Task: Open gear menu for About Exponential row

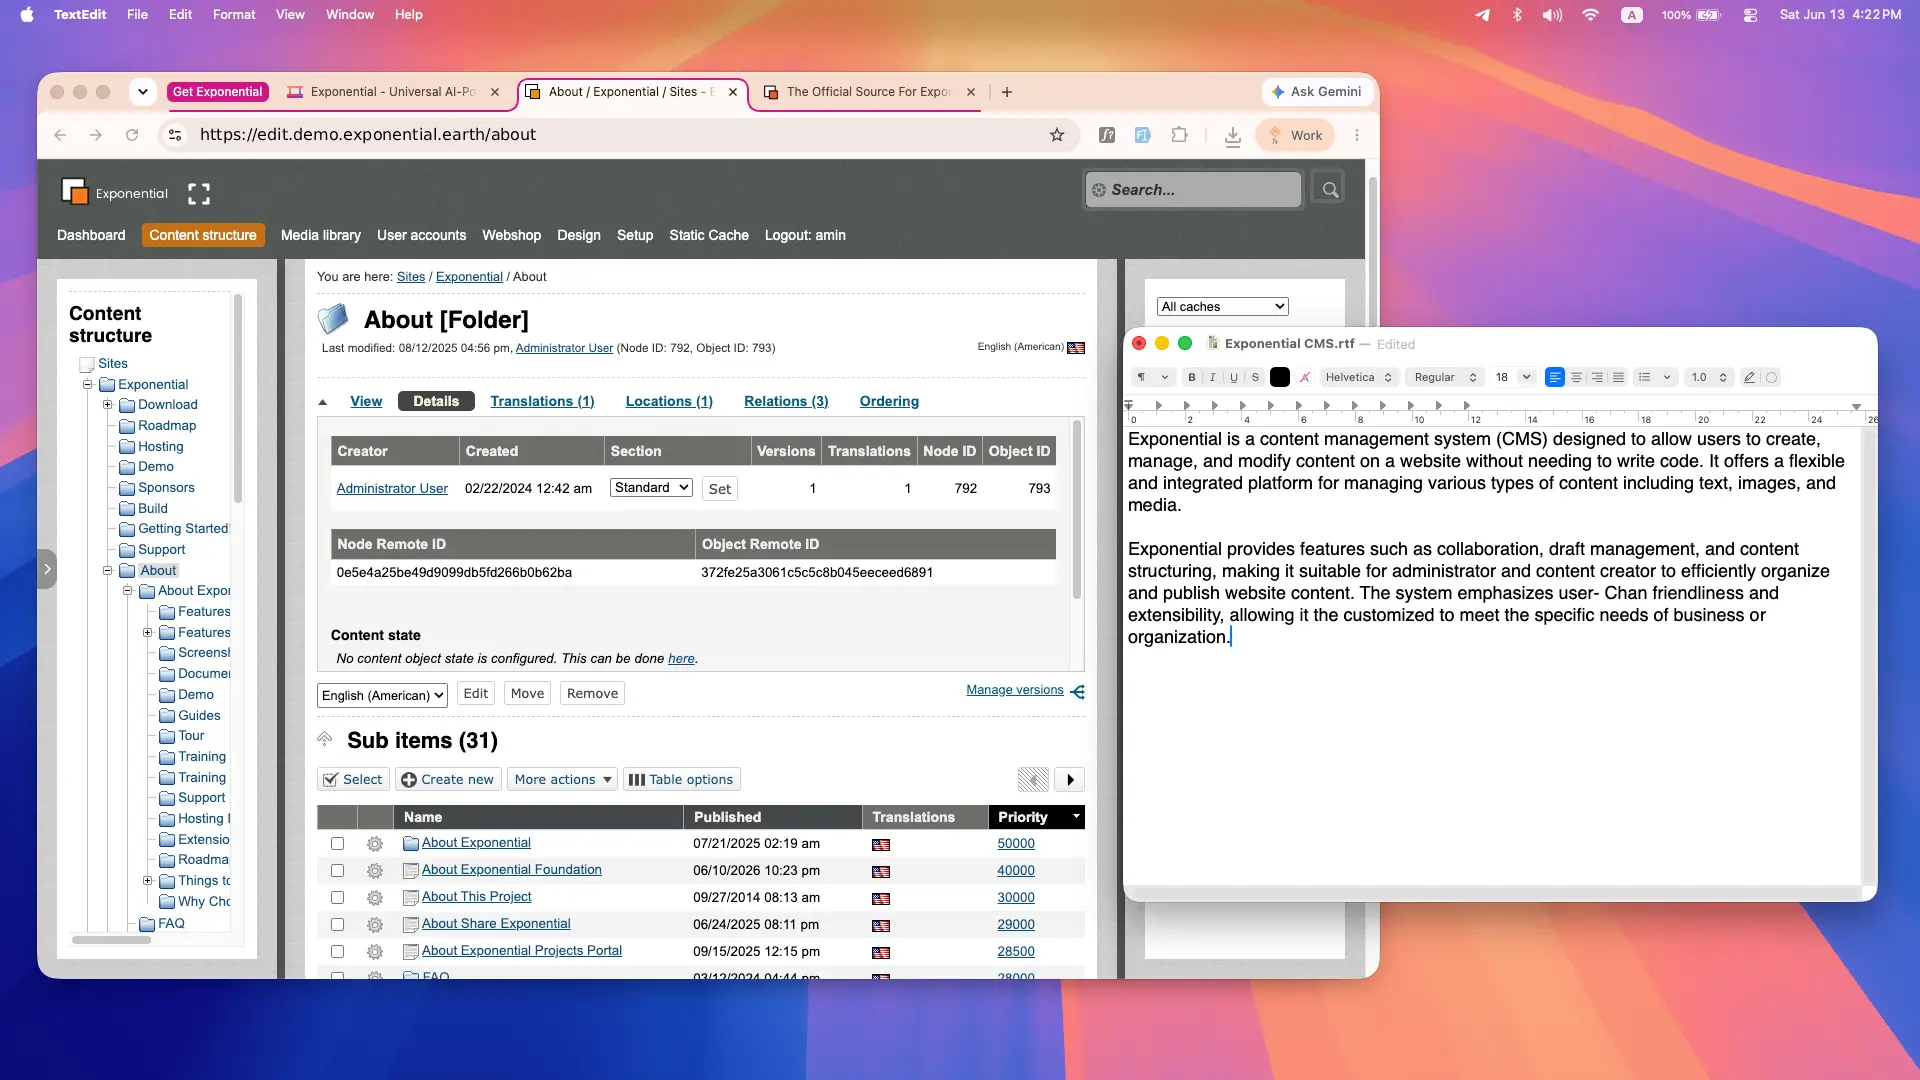Action: click(x=375, y=844)
